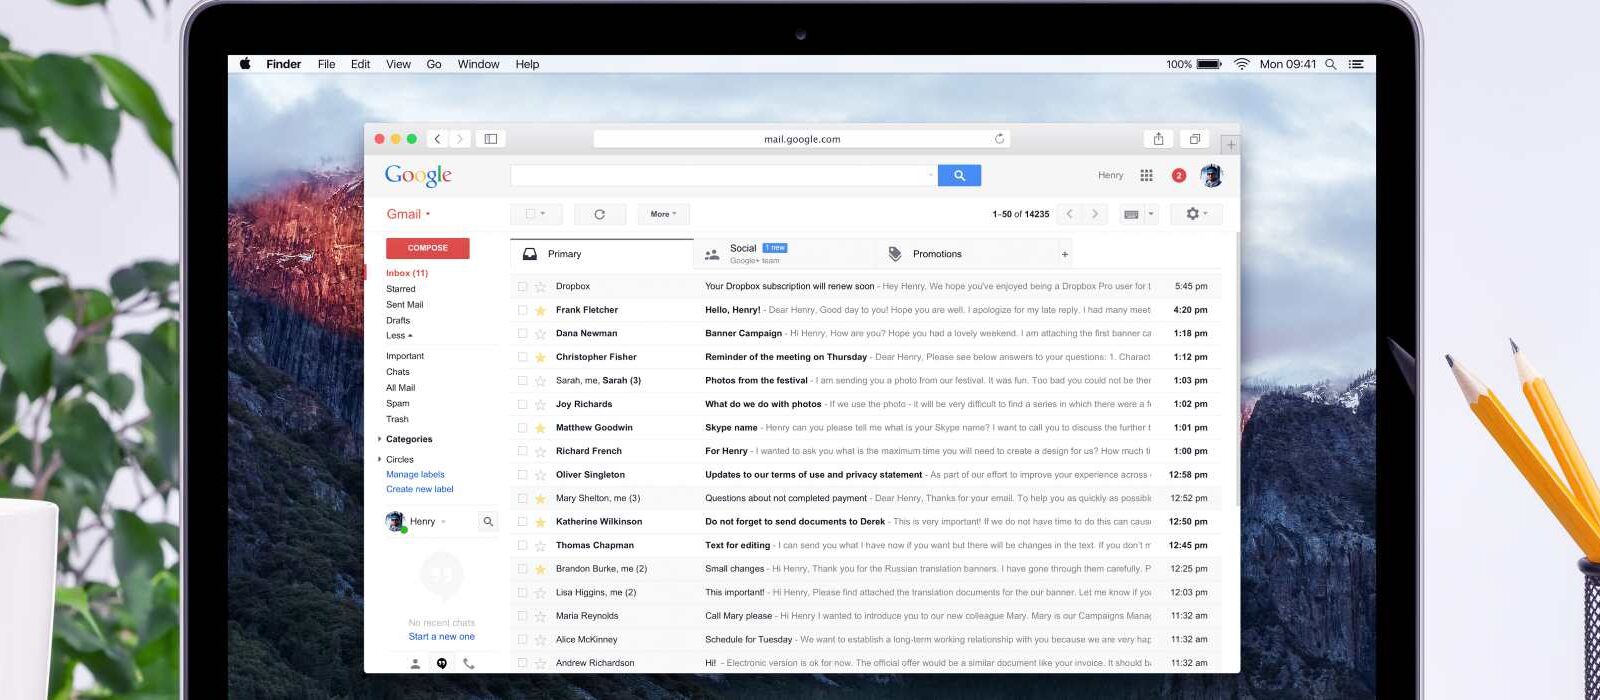Image resolution: width=1600 pixels, height=700 pixels.
Task: Open the contacts person icon in chat
Action: tap(415, 663)
